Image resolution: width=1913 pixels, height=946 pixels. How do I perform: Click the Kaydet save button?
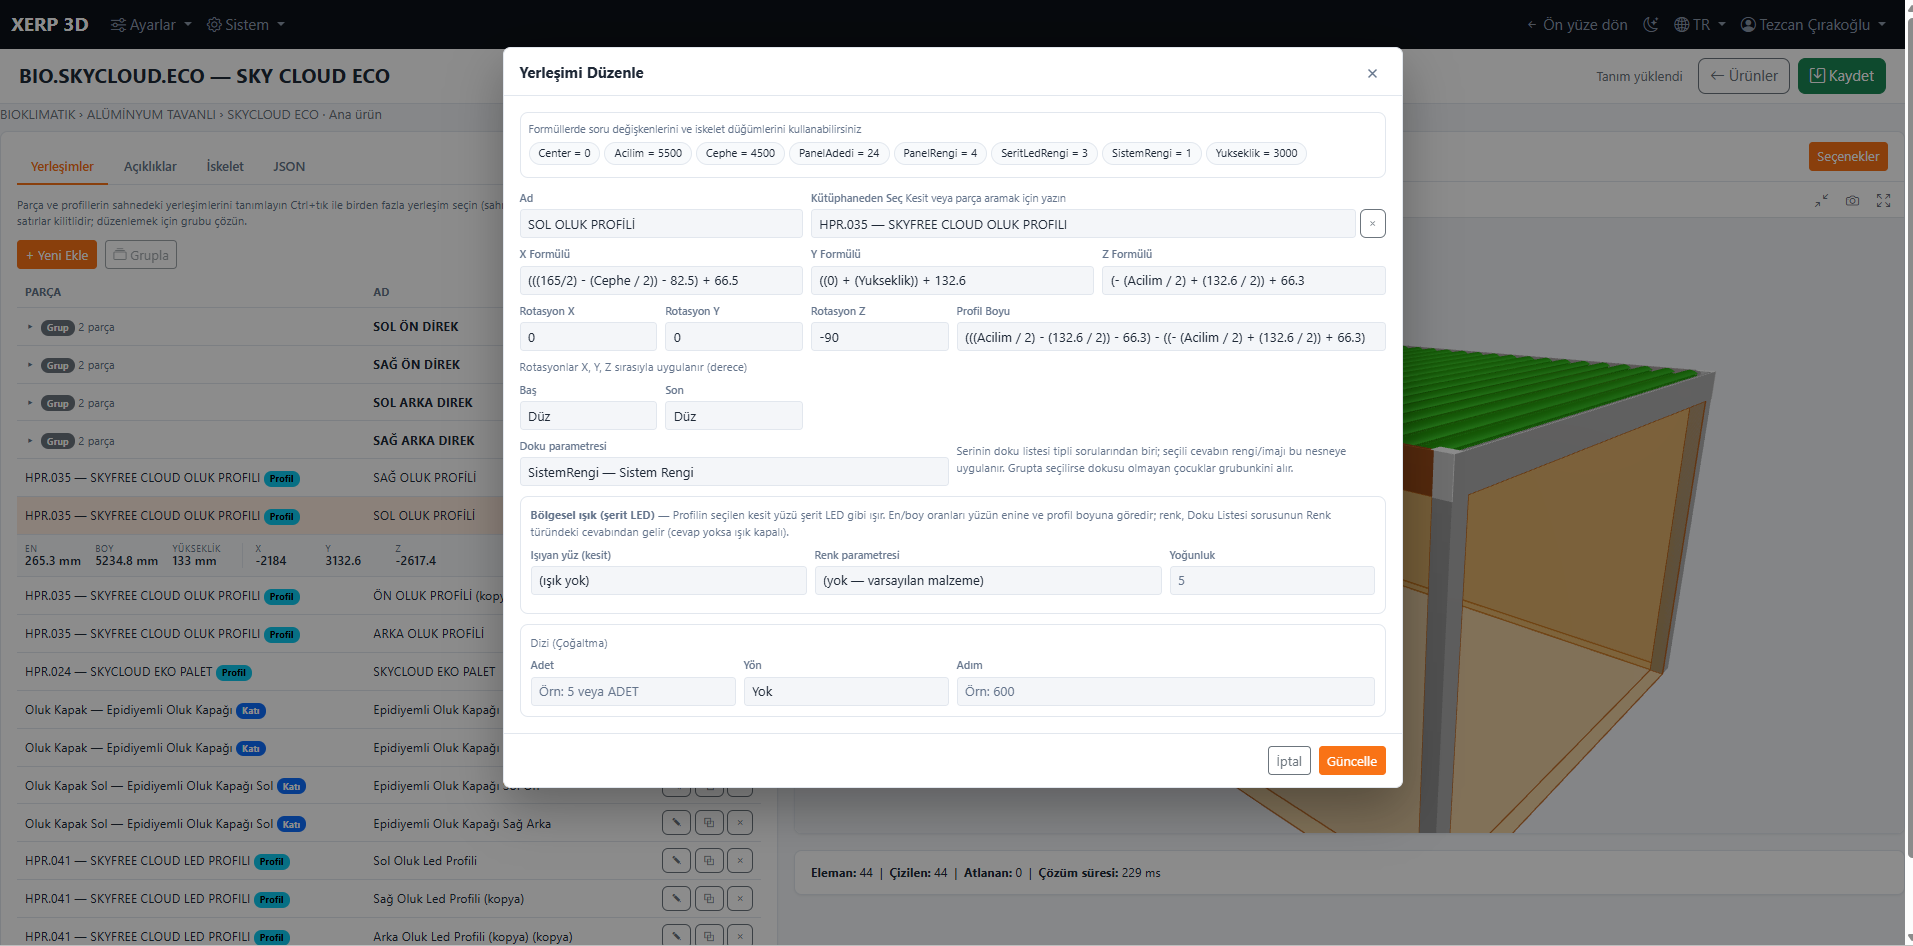point(1842,76)
